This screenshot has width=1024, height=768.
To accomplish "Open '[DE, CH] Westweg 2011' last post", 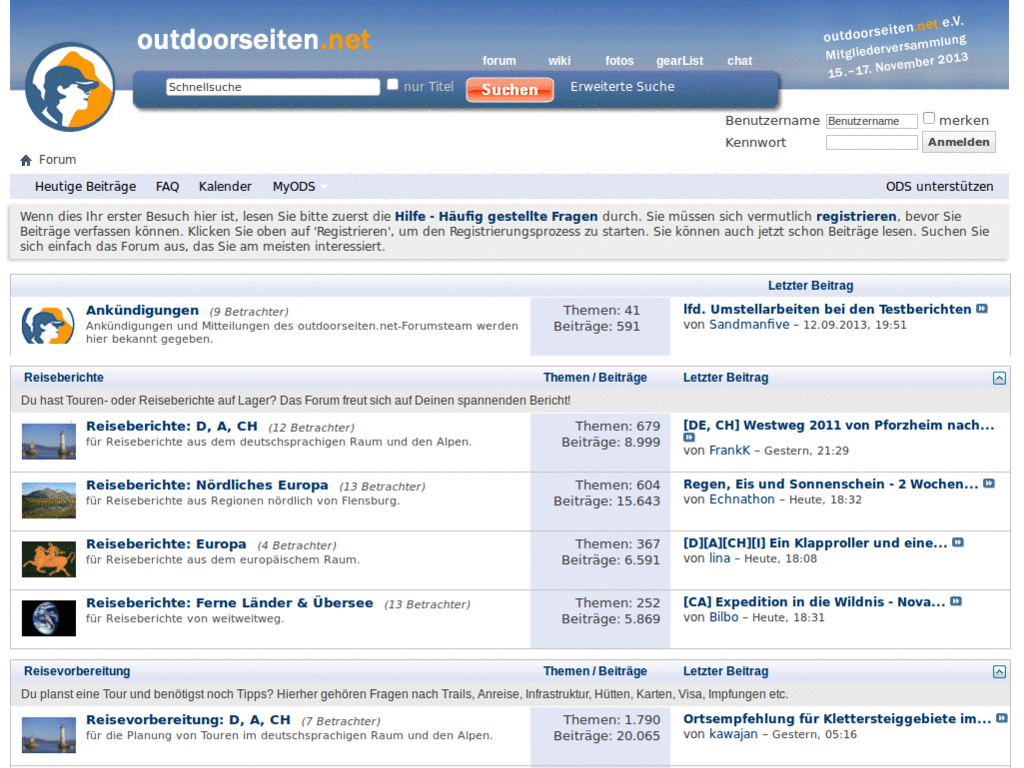I will pos(839,425).
